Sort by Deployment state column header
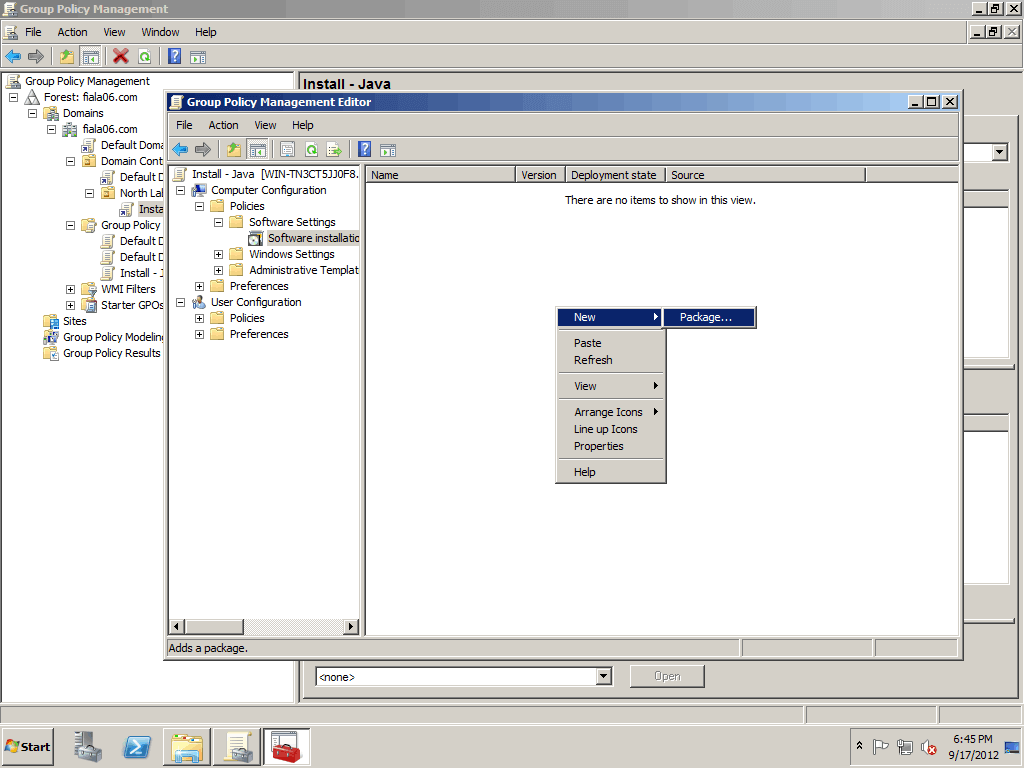The image size is (1024, 768). pos(615,175)
